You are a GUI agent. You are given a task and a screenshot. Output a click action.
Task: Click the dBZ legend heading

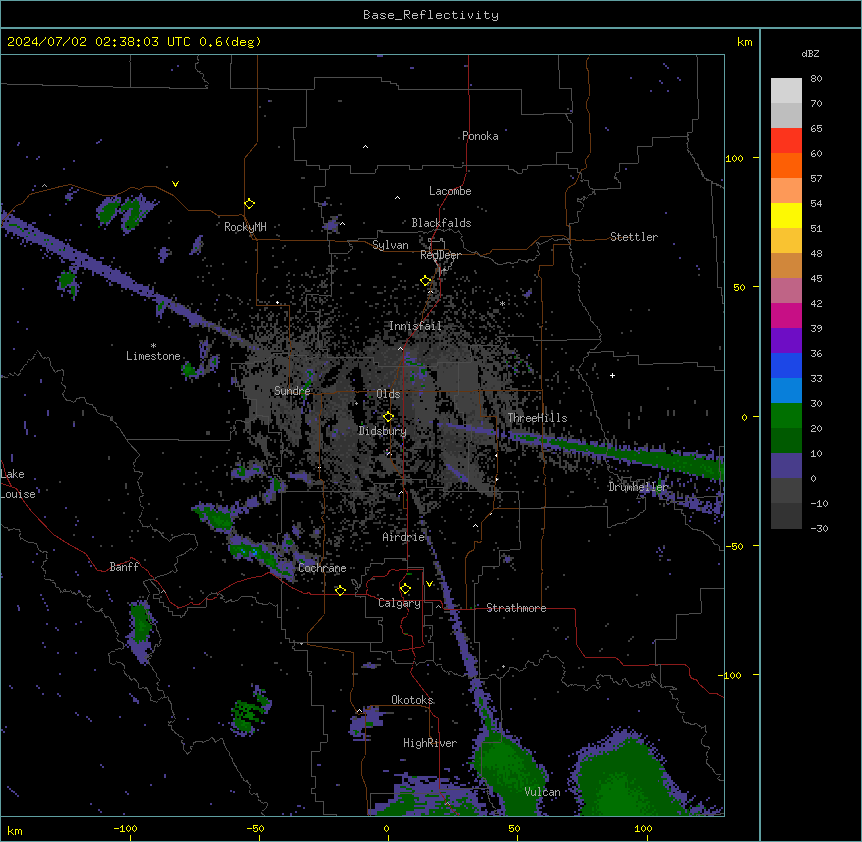click(810, 53)
